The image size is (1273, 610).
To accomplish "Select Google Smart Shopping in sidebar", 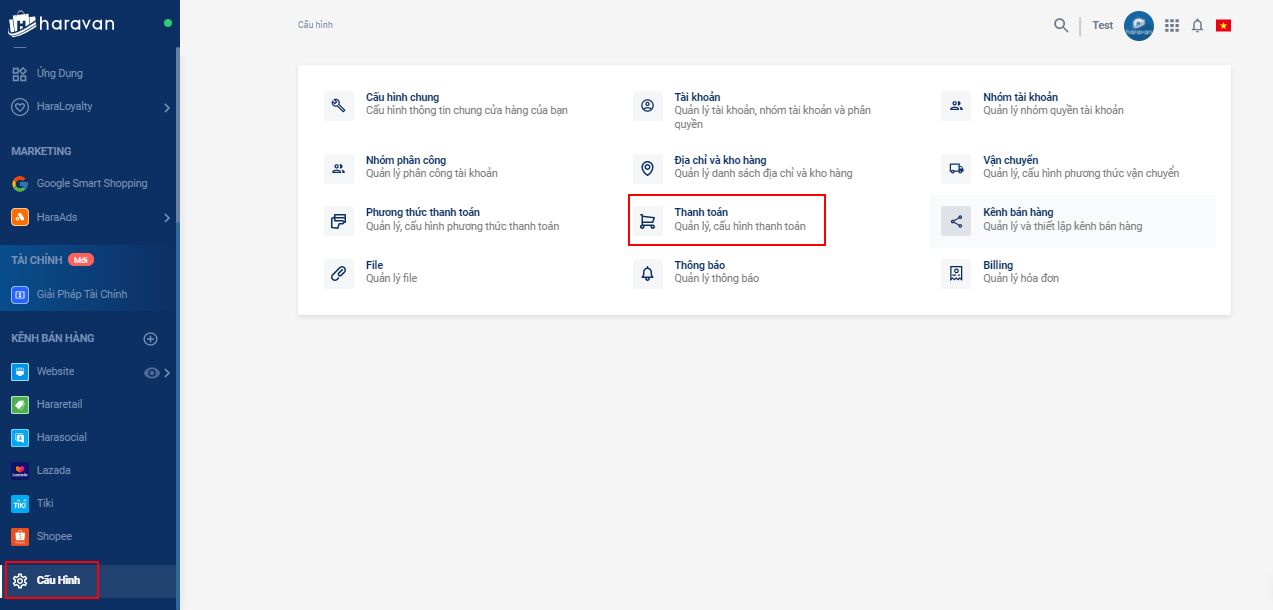I will coord(91,184).
